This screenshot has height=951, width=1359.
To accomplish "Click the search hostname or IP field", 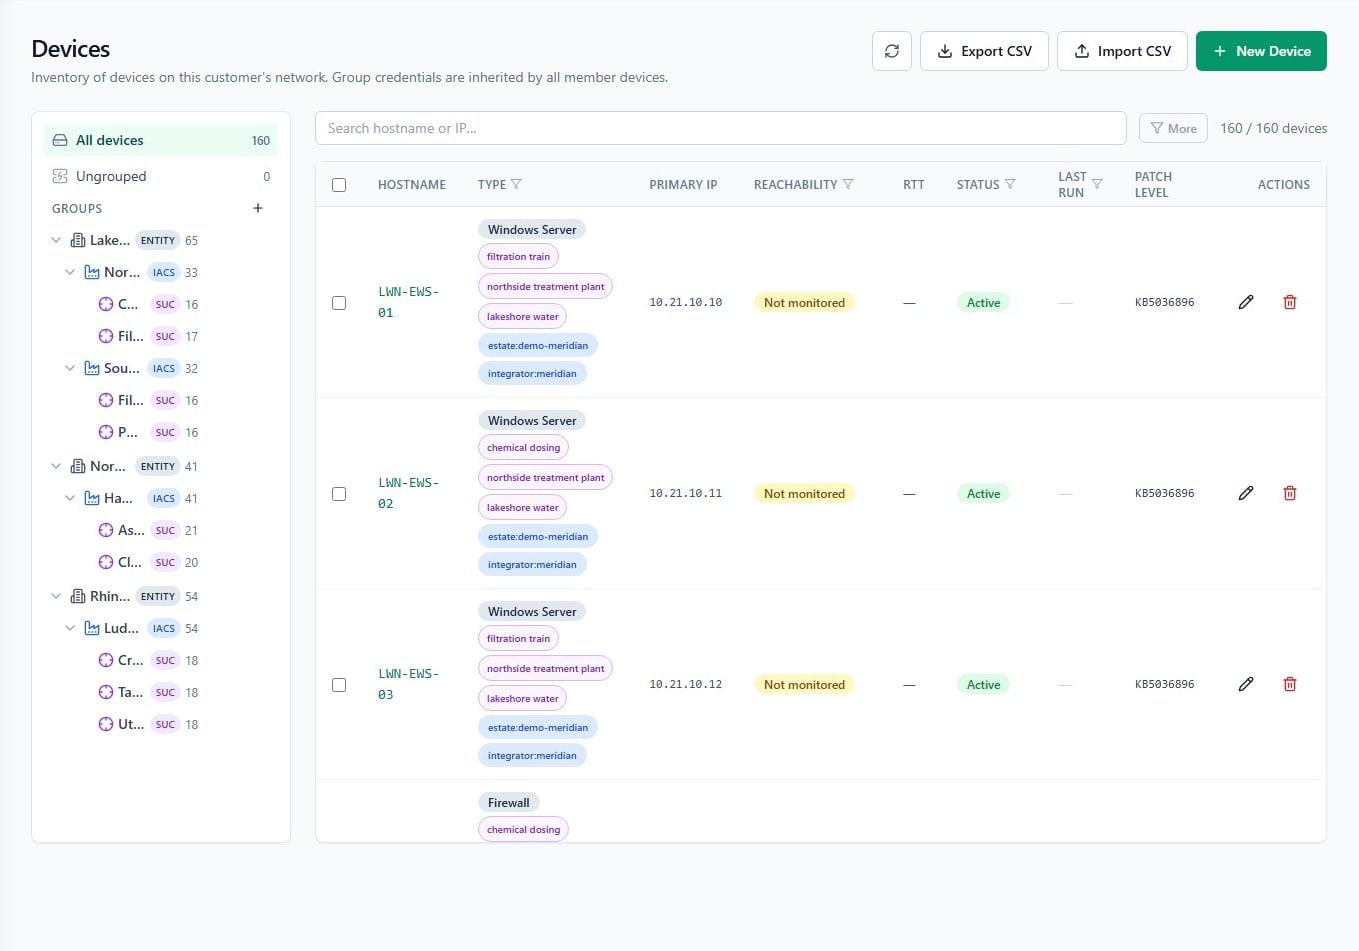I will (721, 128).
